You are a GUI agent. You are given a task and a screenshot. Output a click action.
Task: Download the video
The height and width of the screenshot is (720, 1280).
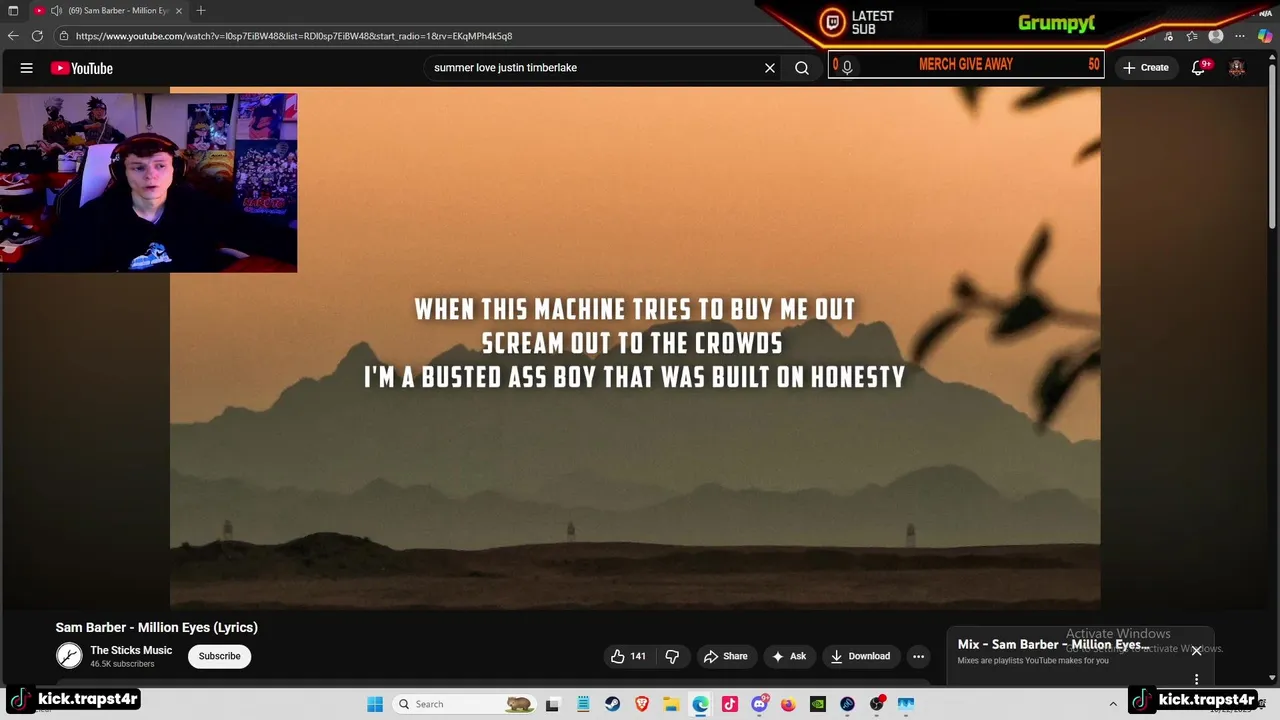860,656
